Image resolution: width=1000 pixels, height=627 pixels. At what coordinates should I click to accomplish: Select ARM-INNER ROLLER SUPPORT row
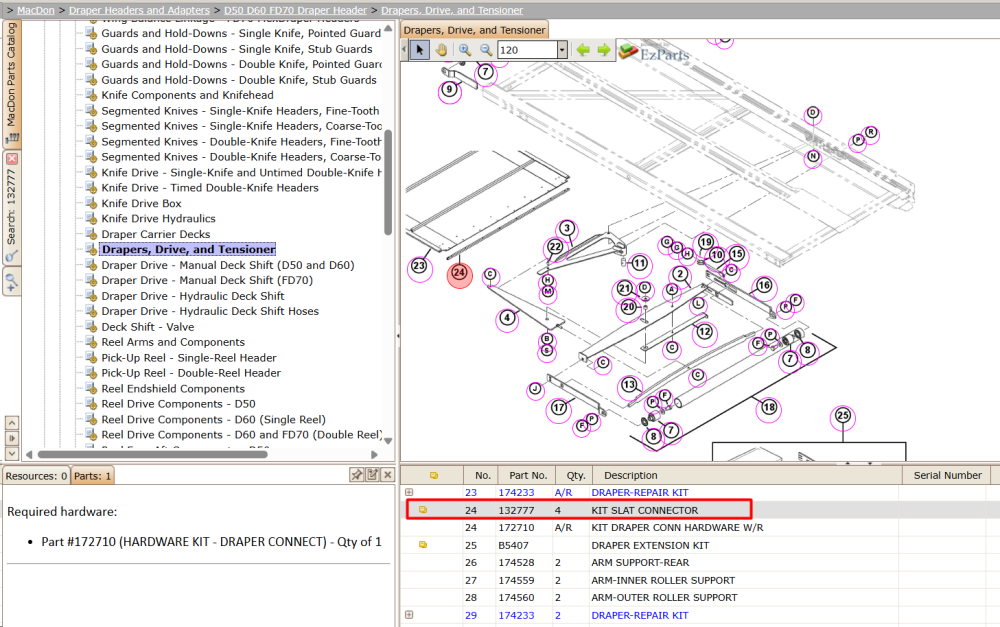pyautogui.click(x=700, y=580)
